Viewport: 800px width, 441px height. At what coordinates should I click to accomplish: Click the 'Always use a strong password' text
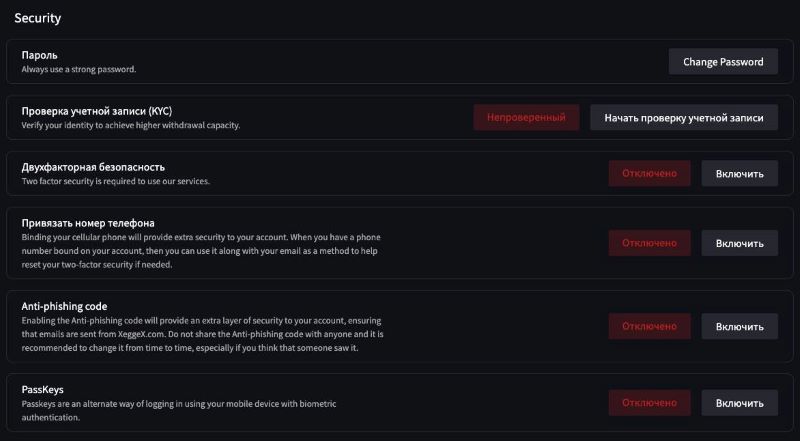78,70
